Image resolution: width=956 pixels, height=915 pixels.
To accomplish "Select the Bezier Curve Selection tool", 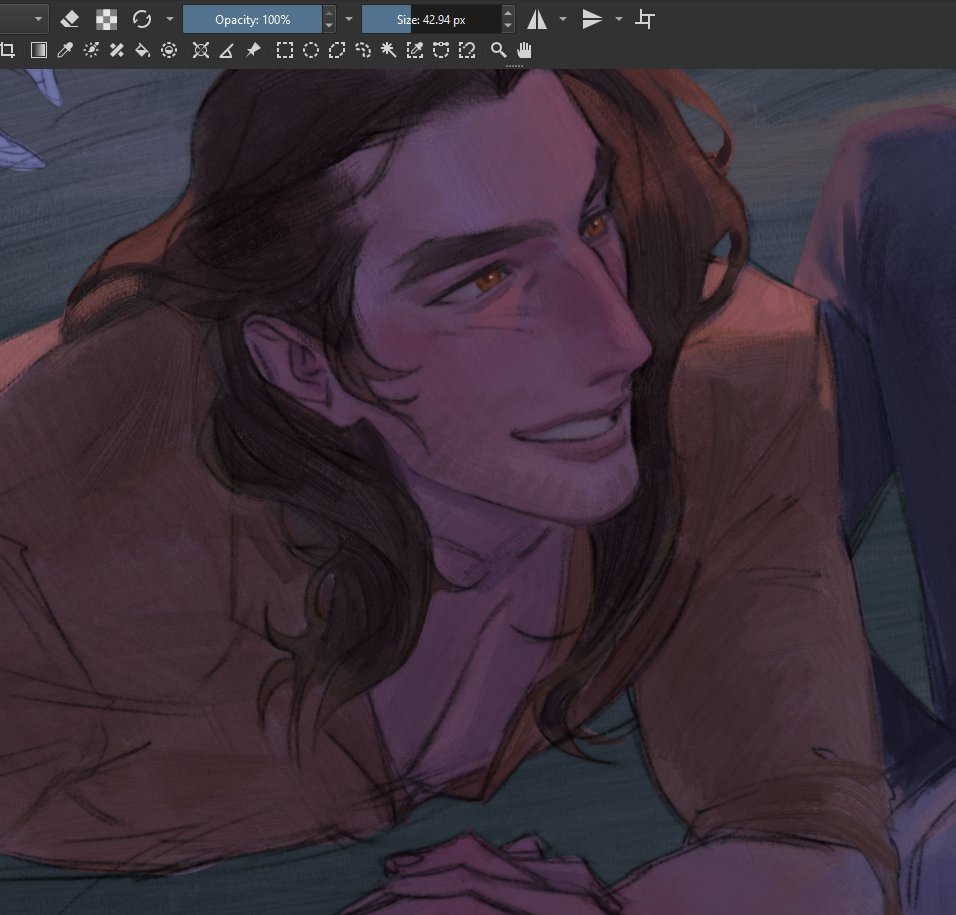I will click(441, 50).
